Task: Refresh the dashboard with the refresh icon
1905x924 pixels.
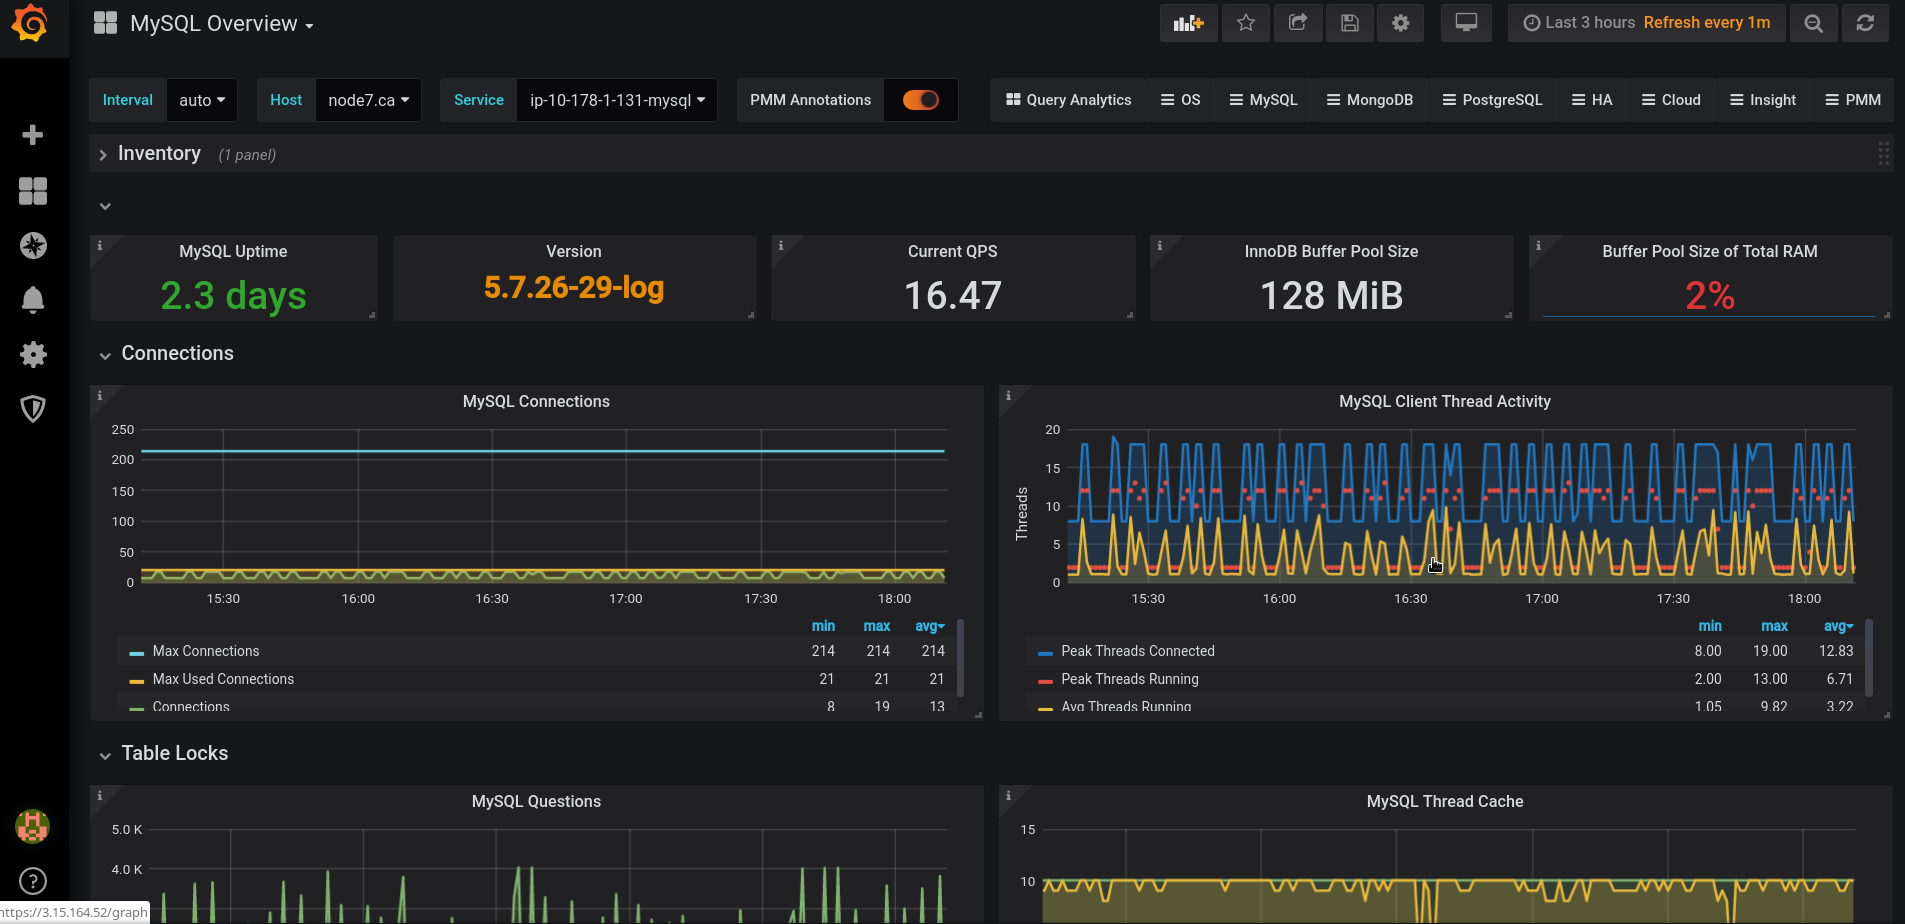Action: 1864,22
